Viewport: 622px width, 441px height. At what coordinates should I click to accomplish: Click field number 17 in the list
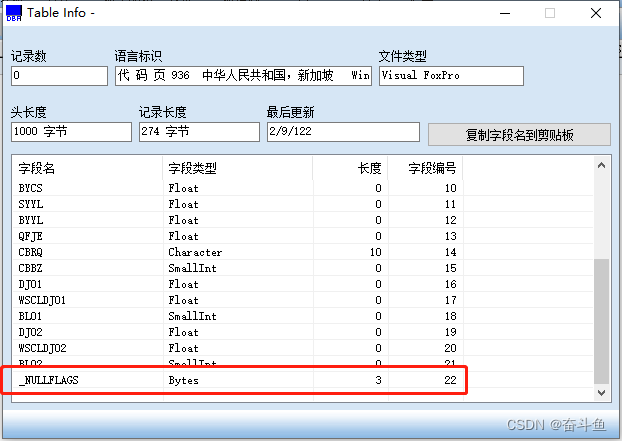[x=450, y=300]
